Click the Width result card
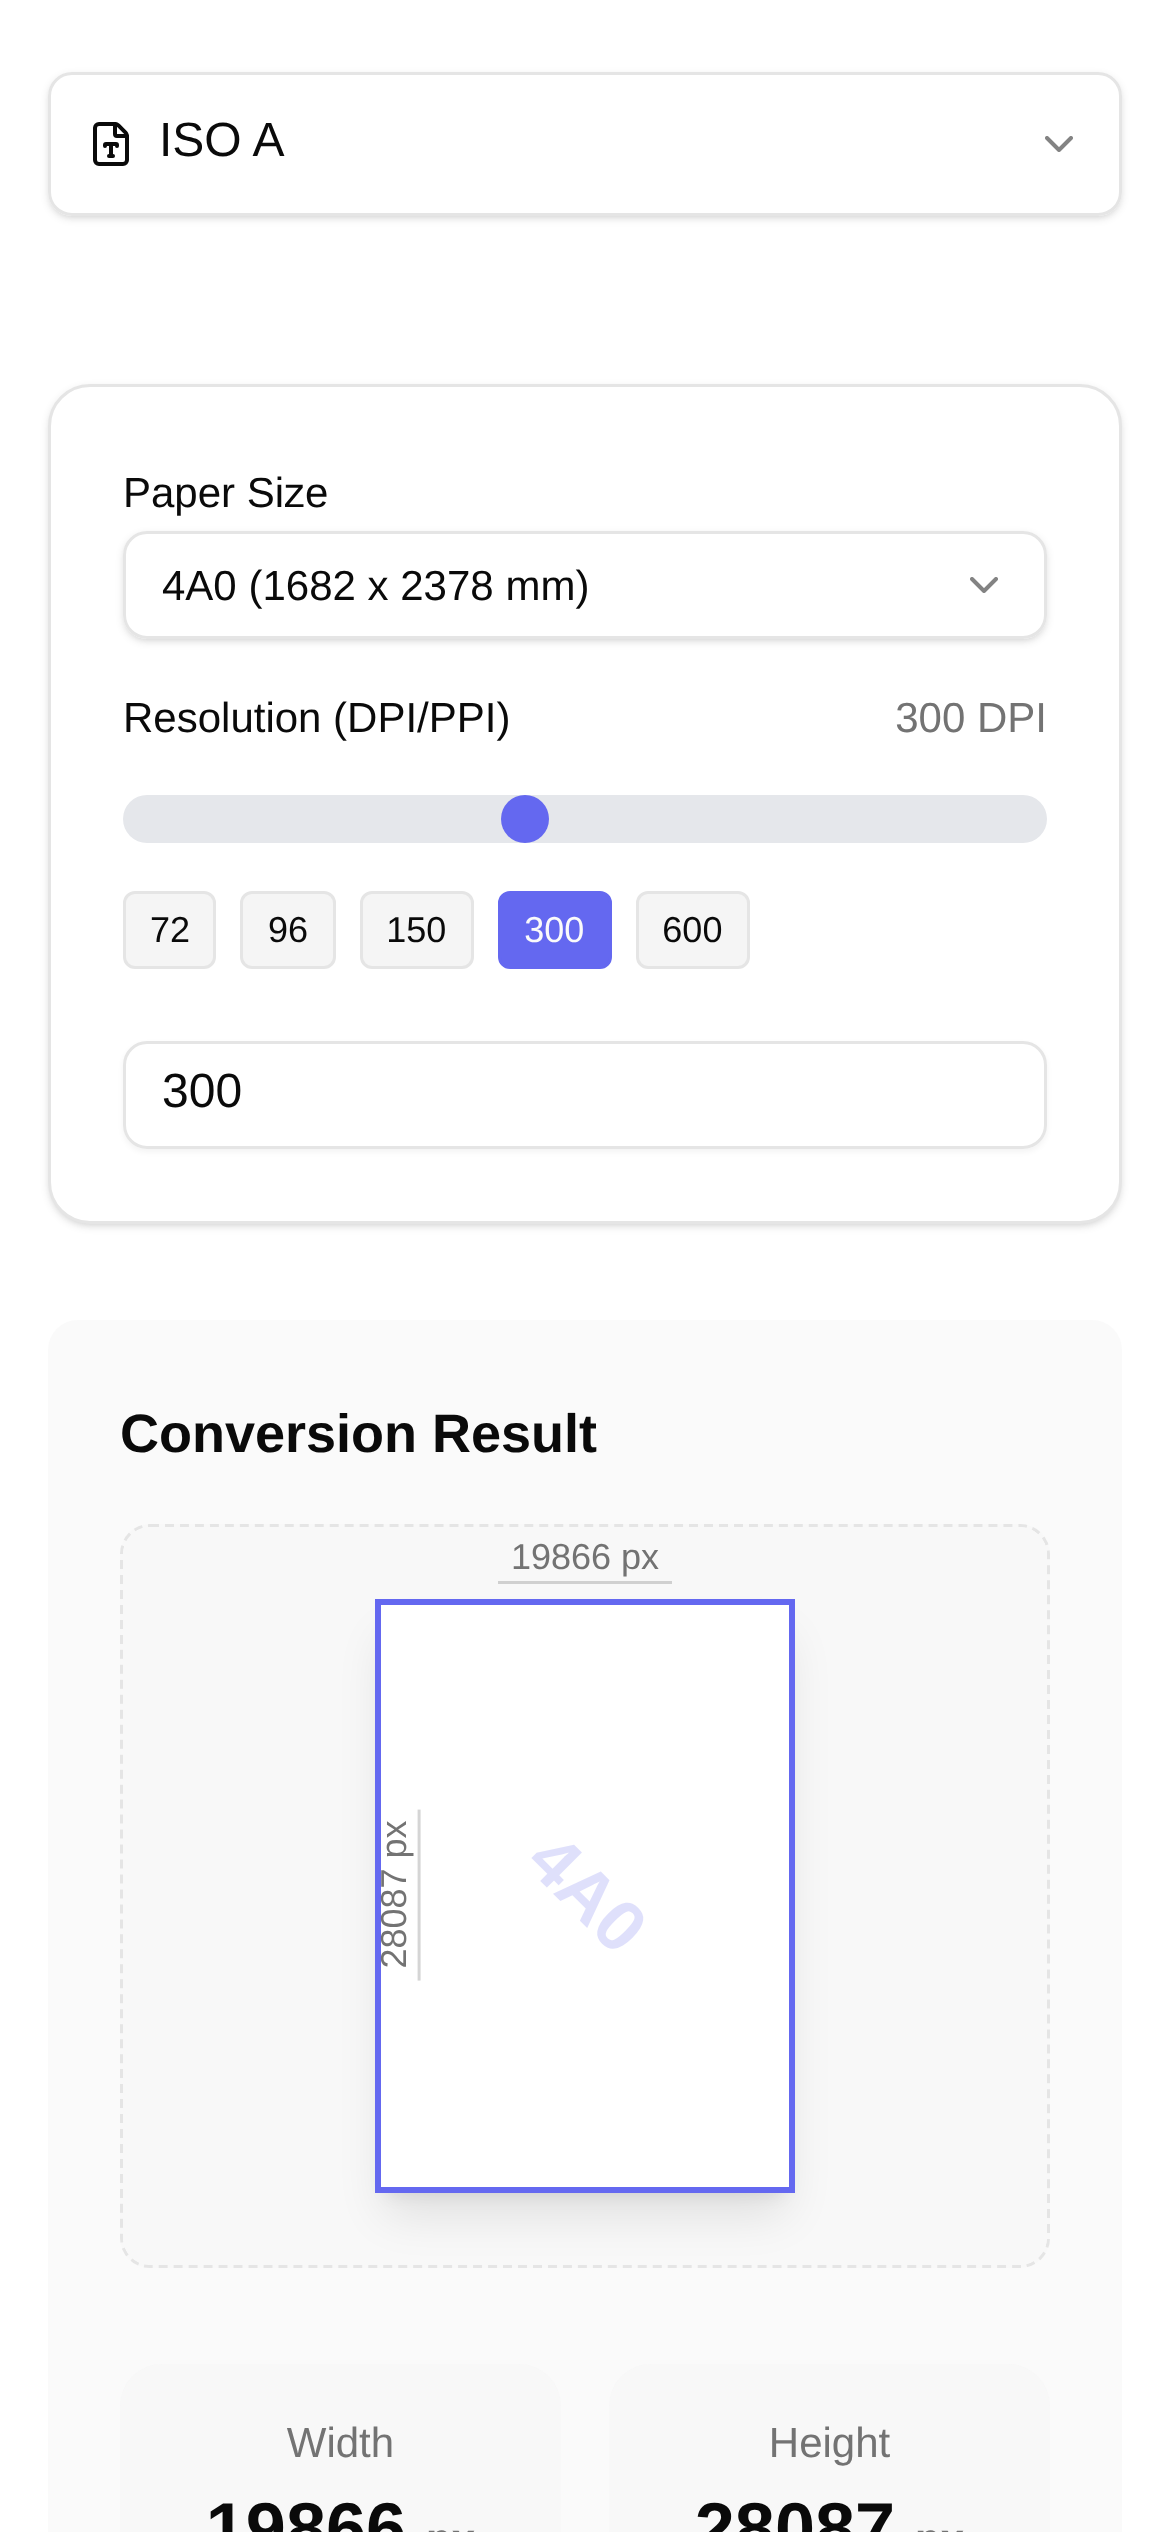Screen dimensions: 1170x2532 coord(340,2460)
